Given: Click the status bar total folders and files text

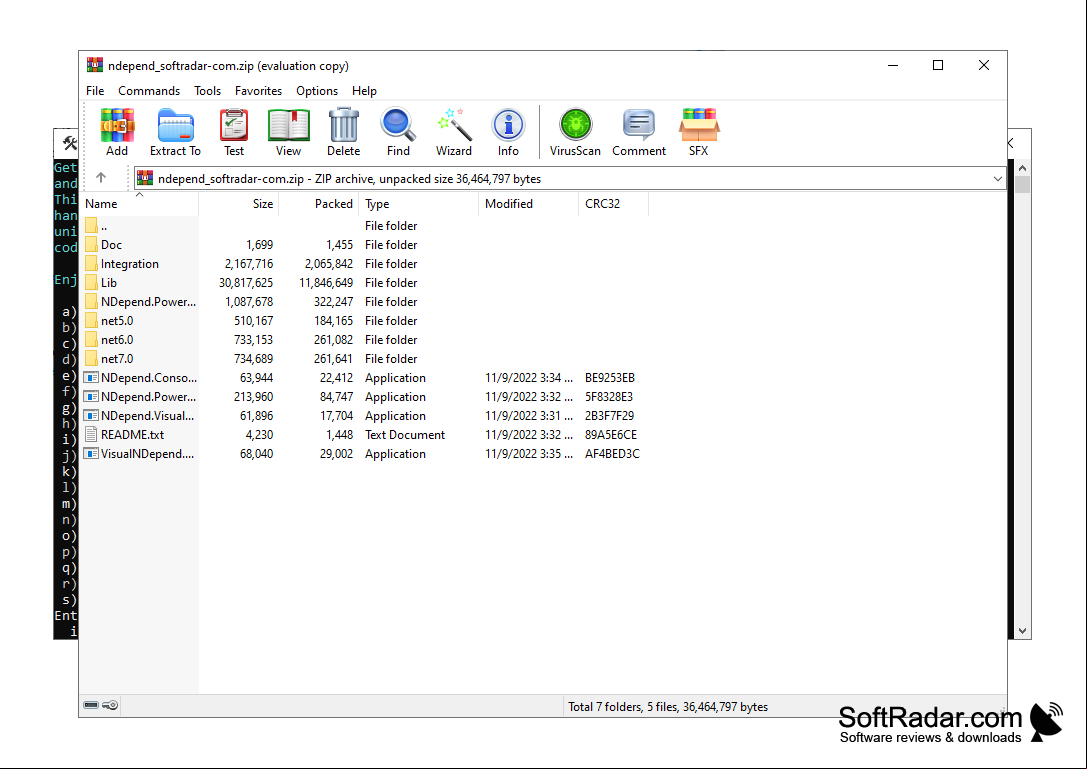Looking at the screenshot, I should pos(668,707).
